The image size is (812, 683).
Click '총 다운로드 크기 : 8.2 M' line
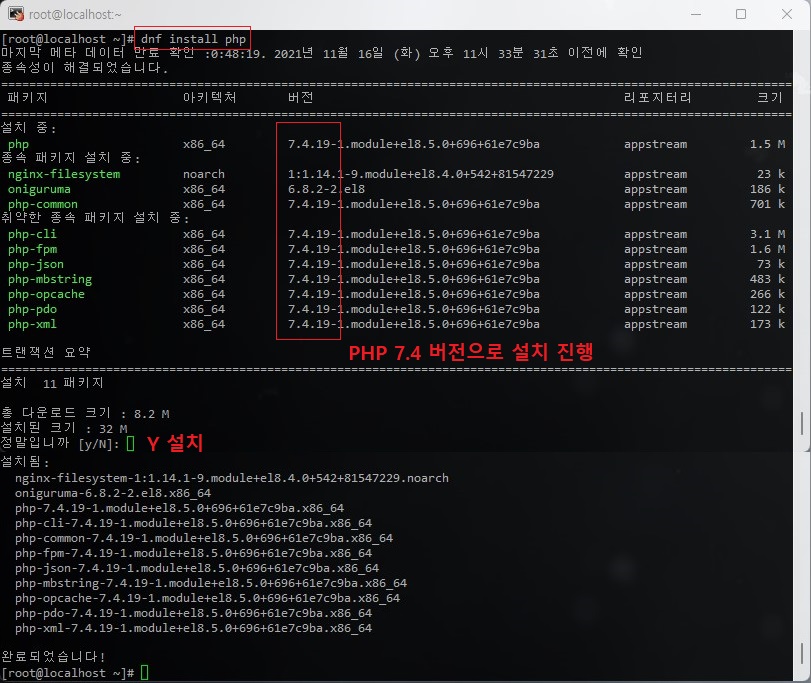click(85, 413)
